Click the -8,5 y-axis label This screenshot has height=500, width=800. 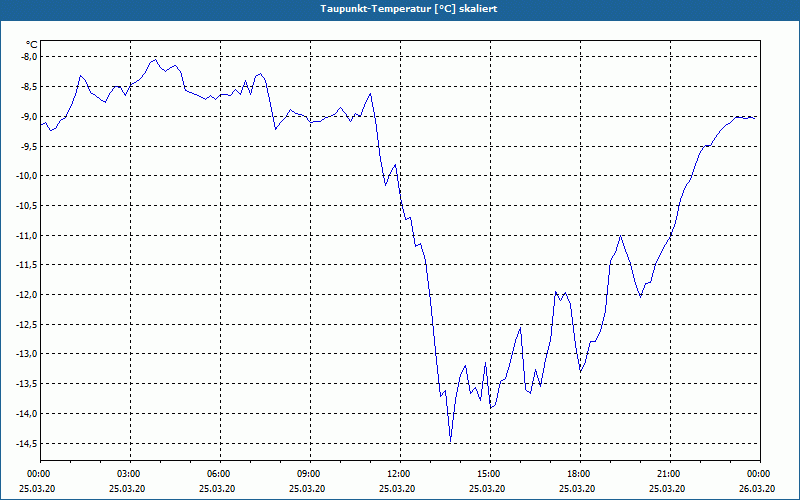[28, 87]
